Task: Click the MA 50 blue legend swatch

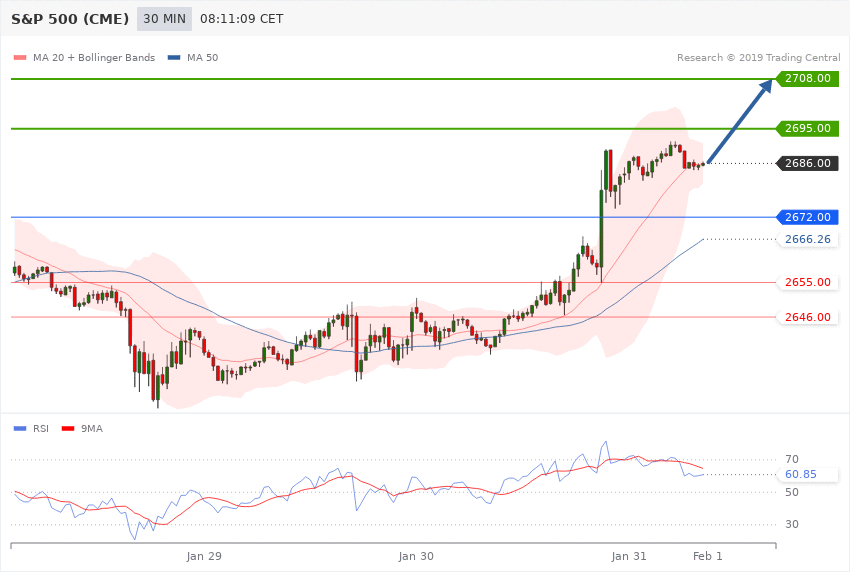Action: point(174,57)
